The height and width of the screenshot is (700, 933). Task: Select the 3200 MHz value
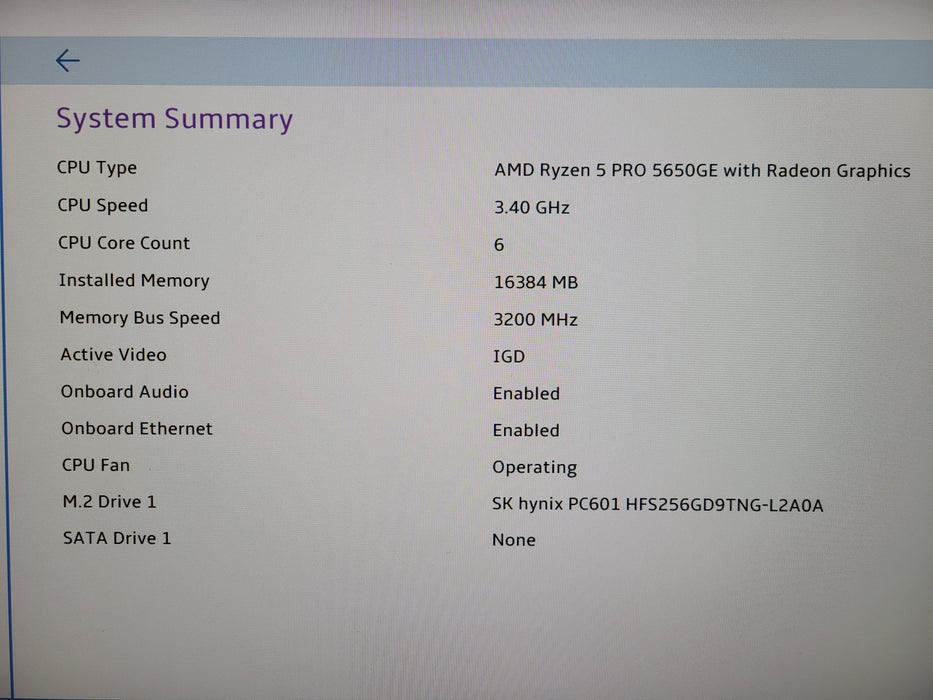tap(535, 320)
